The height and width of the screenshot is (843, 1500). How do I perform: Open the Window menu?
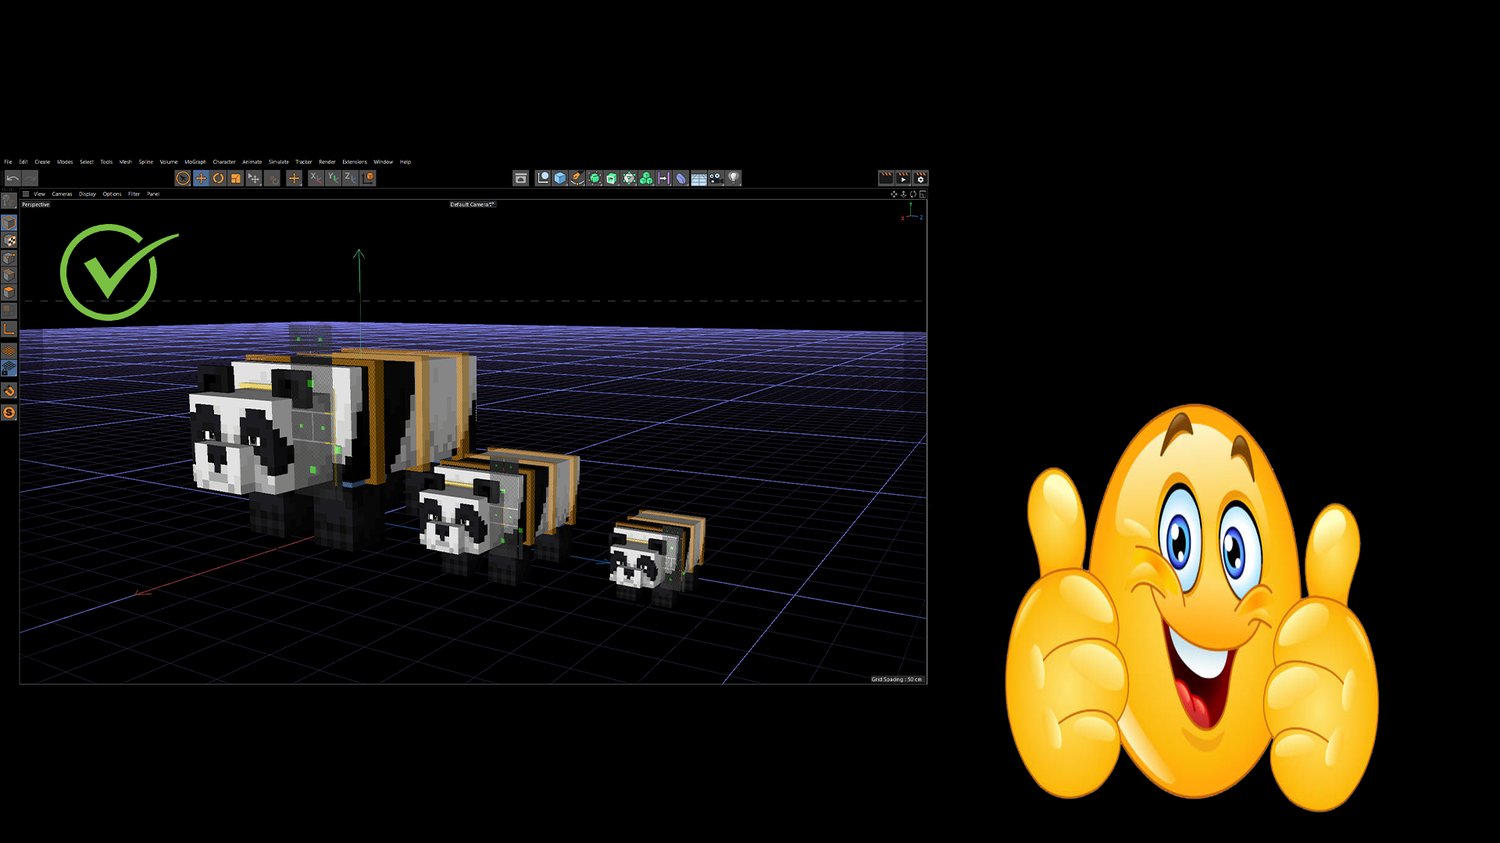click(383, 162)
